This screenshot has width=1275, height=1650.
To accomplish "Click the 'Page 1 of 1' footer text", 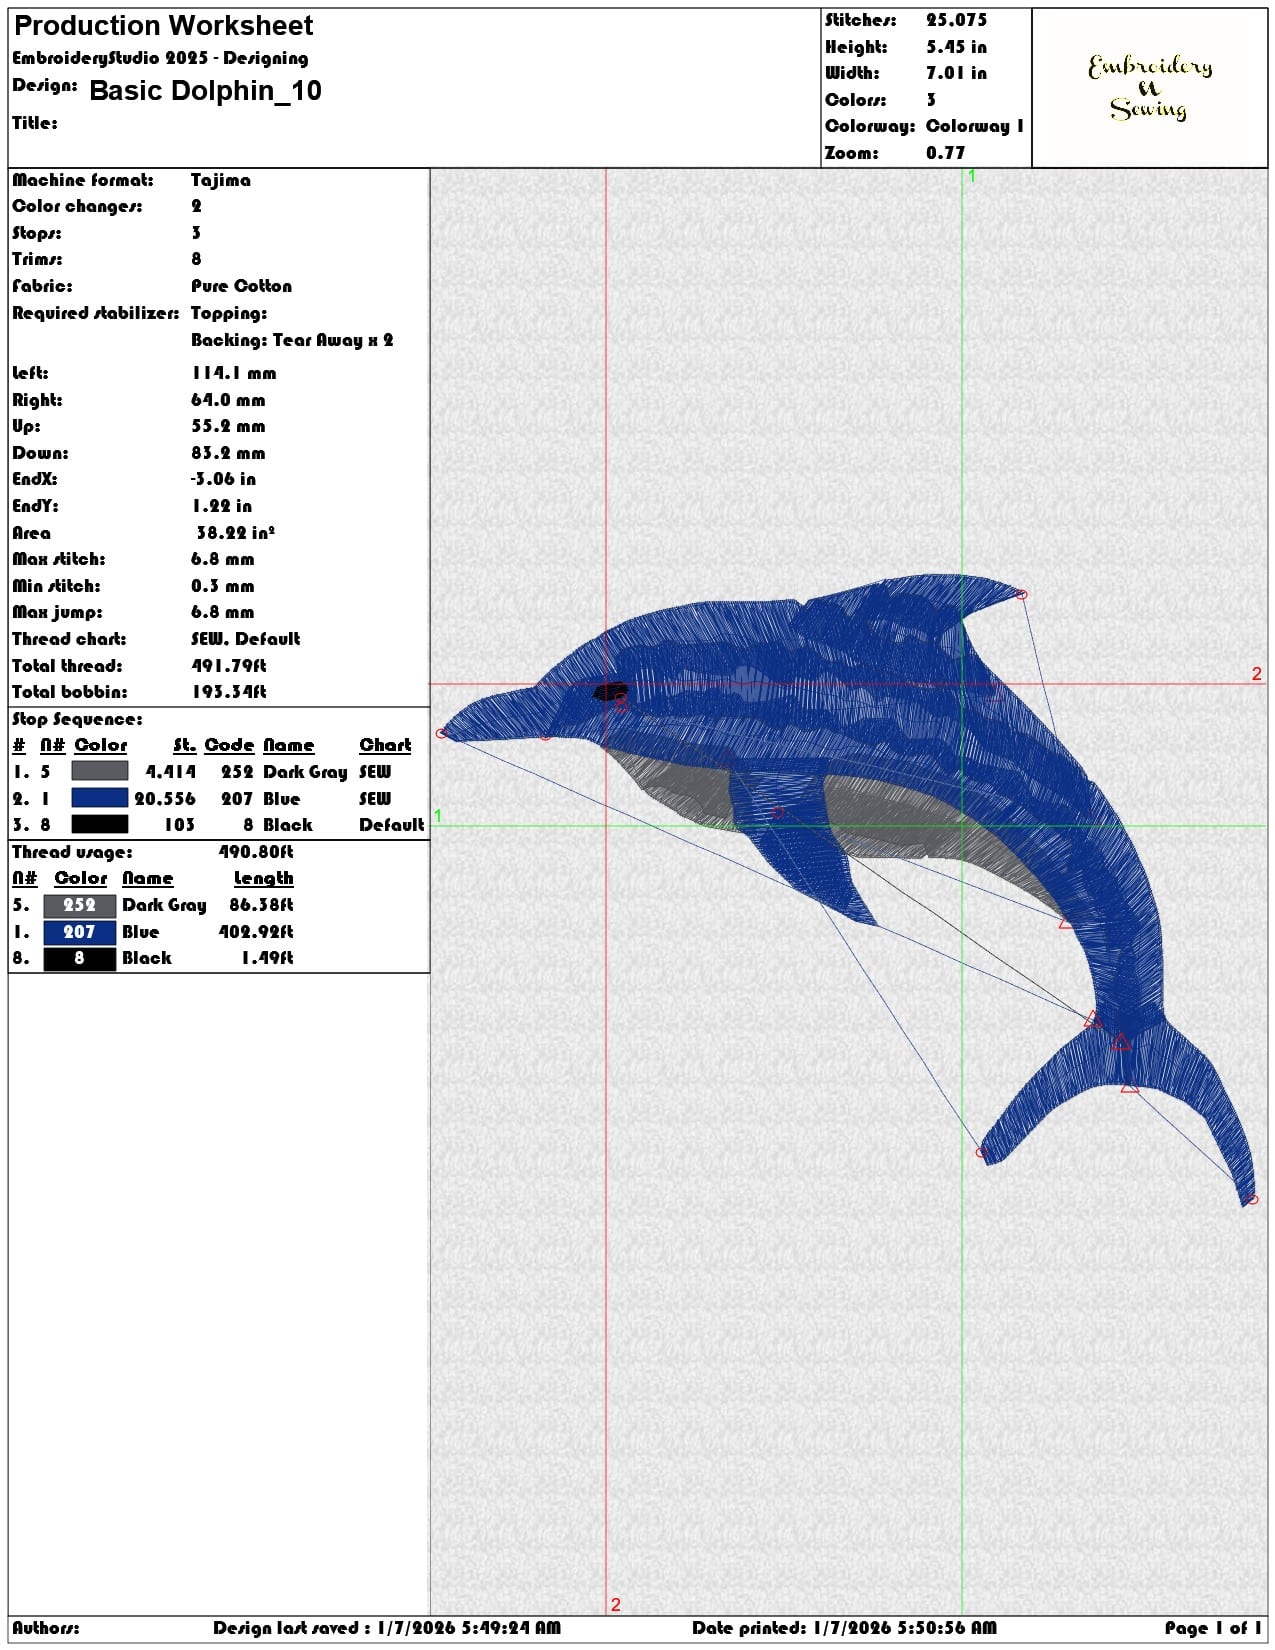I will click(x=1213, y=1628).
